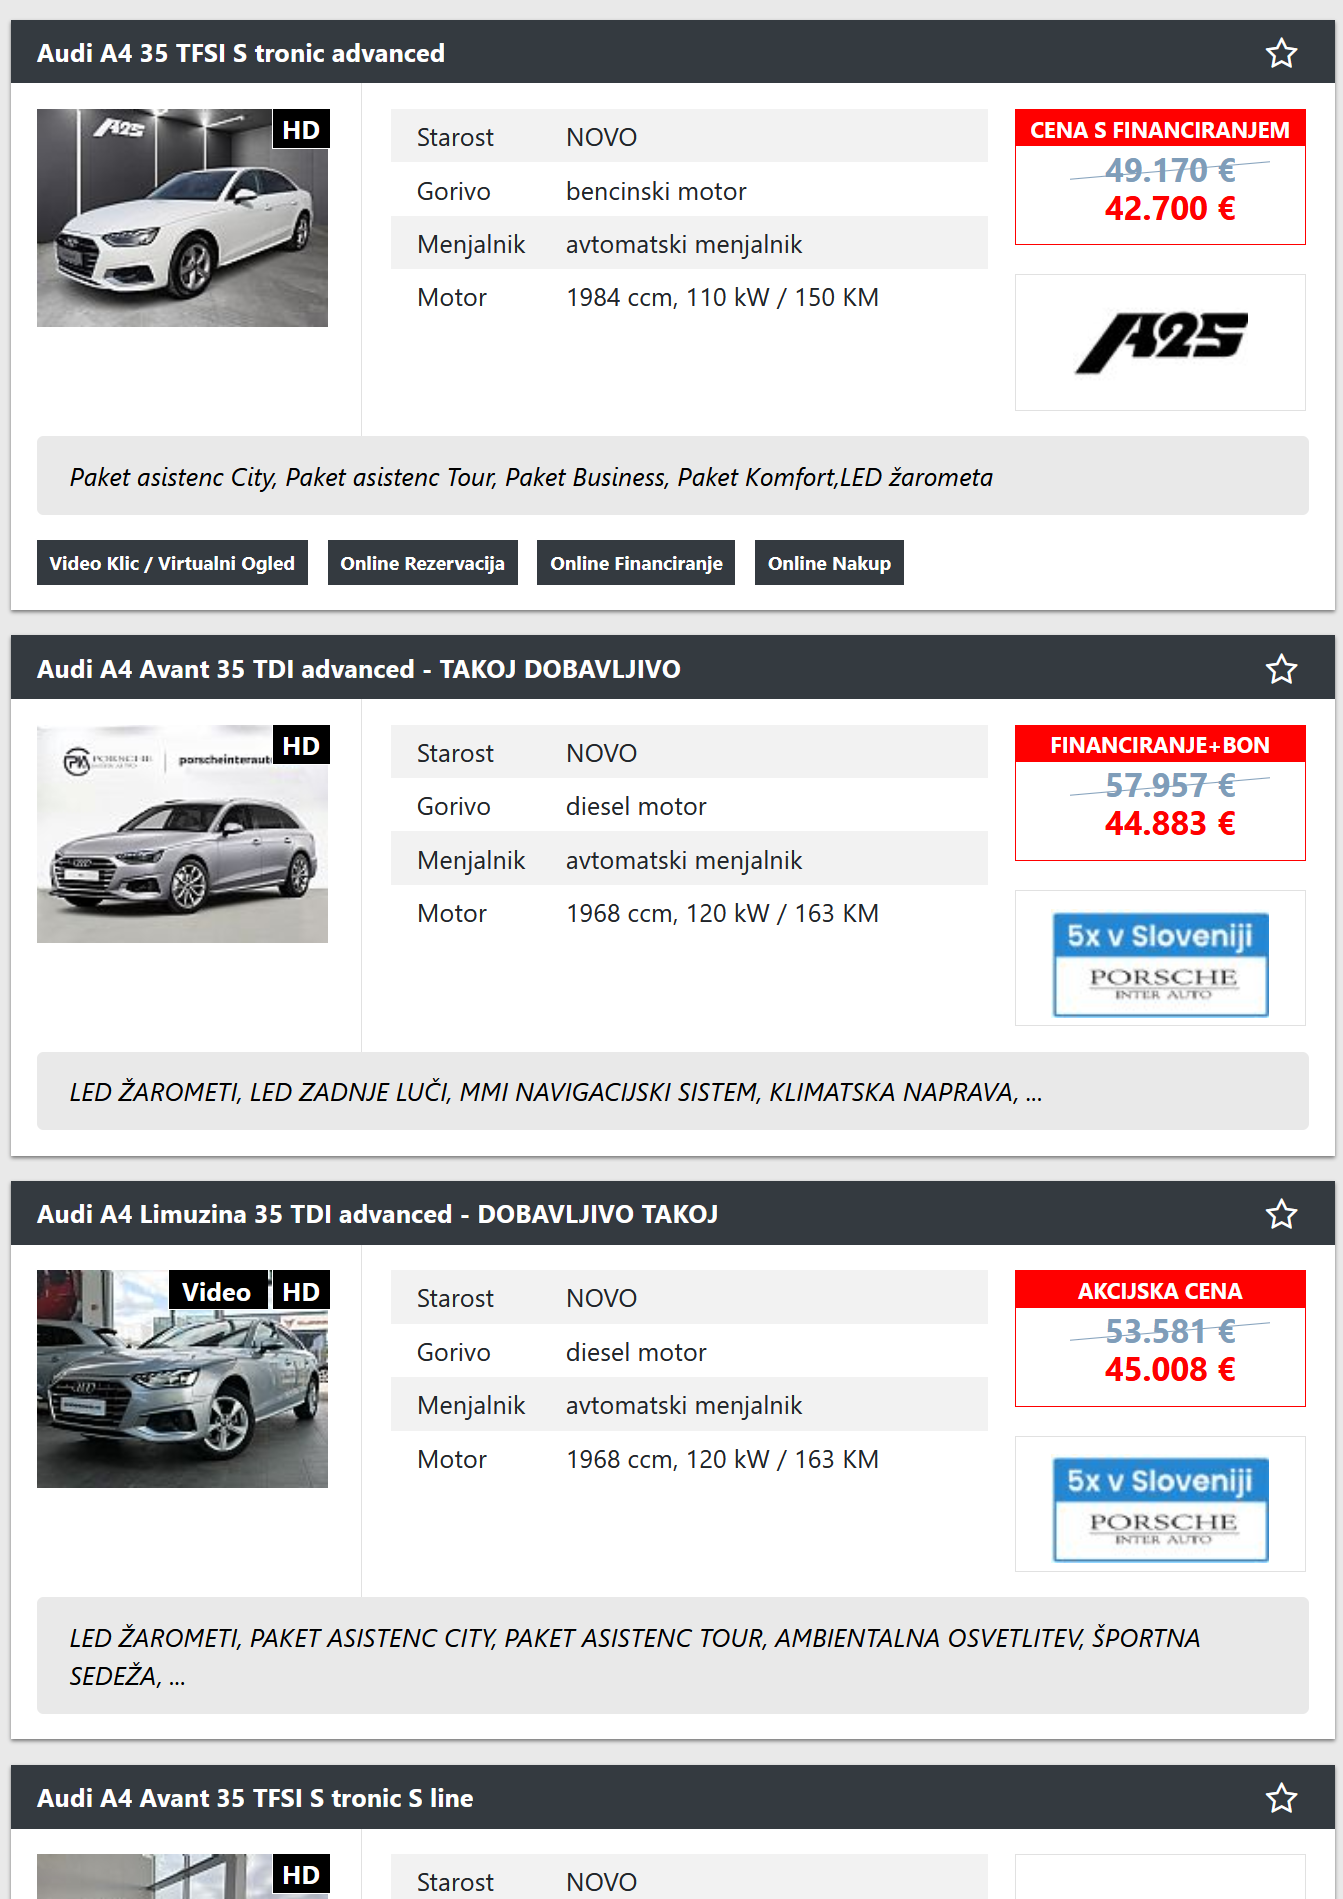
Task: Click FINANCIRANJE+BON price box 44.883 €
Action: coord(1160,793)
